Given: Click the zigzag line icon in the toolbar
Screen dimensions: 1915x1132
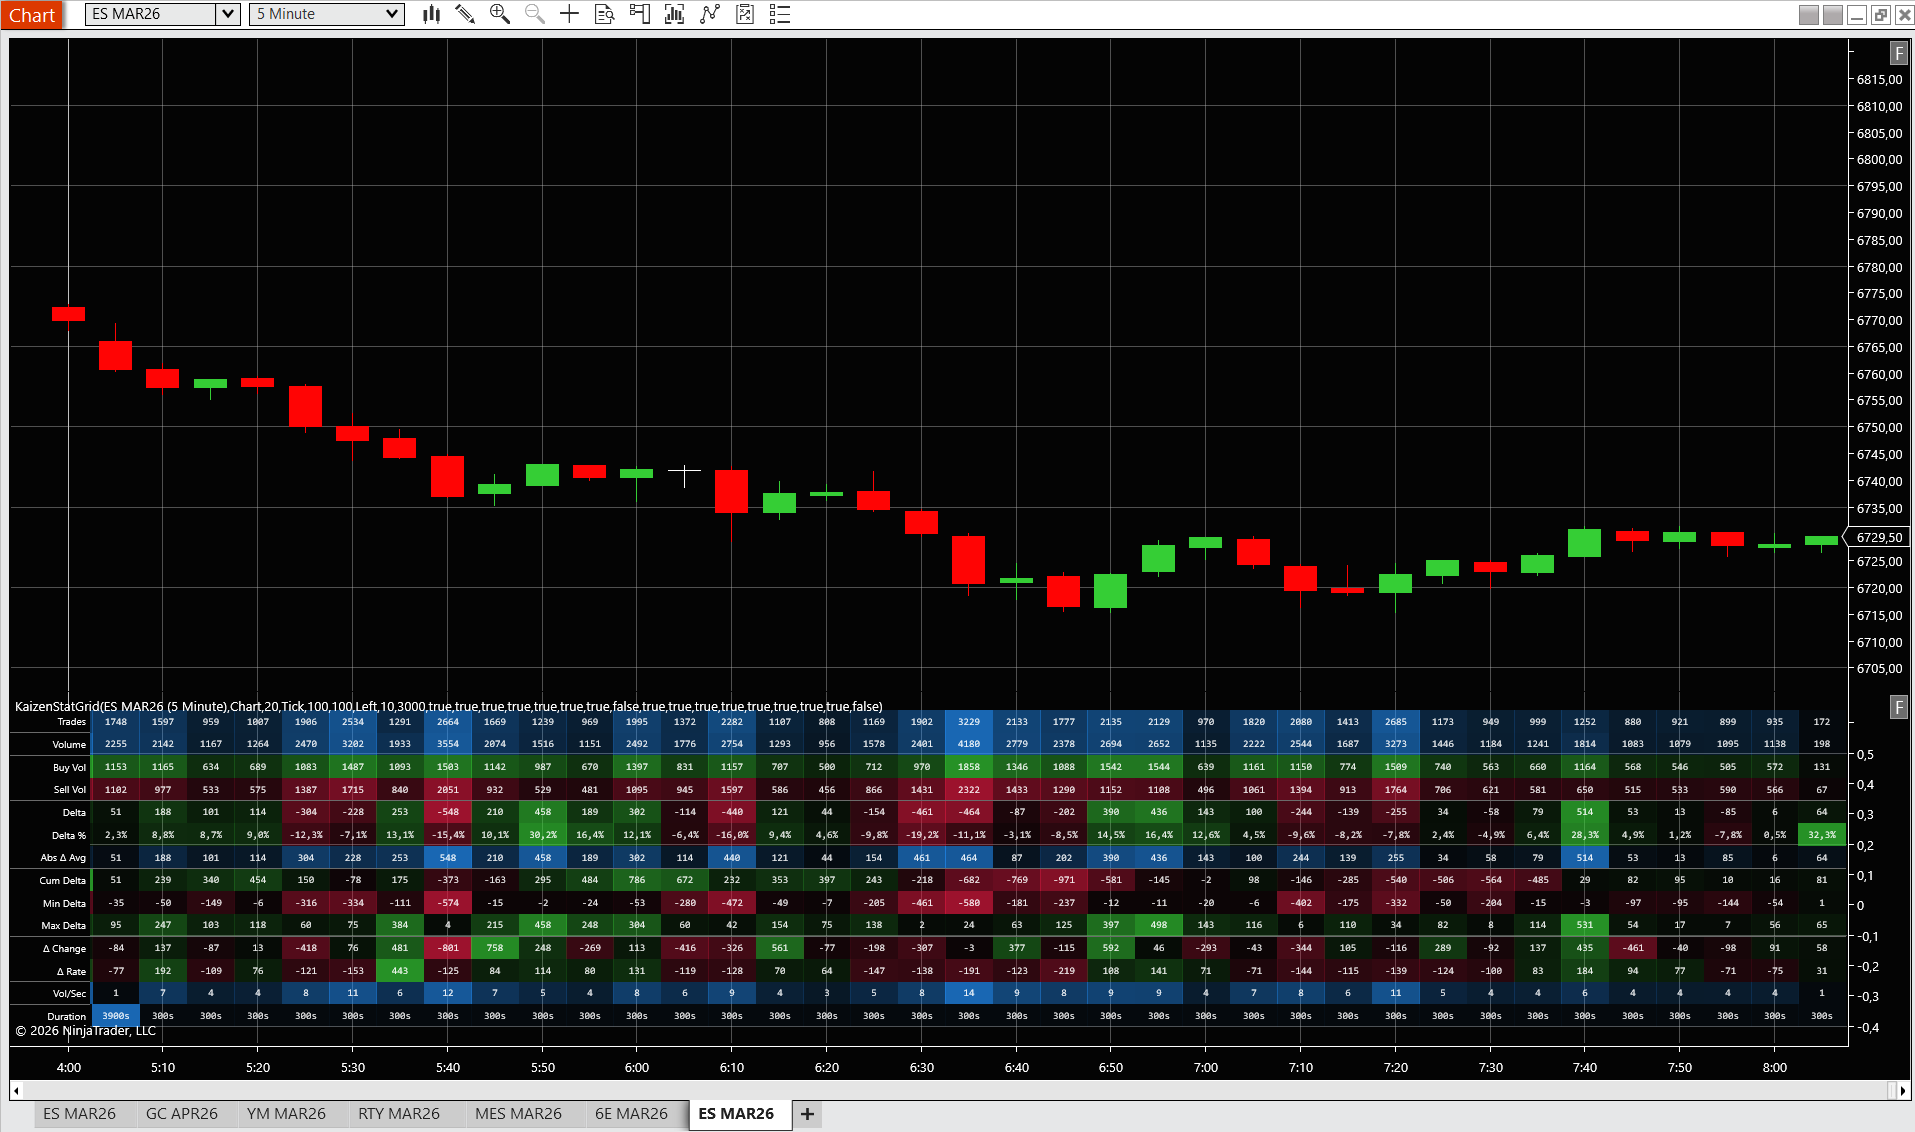Looking at the screenshot, I should 709,14.
